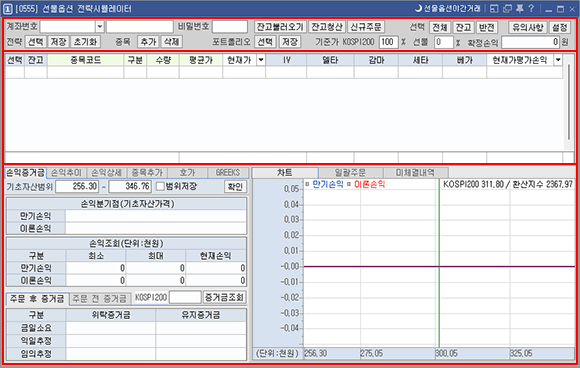Viewport: 580px width, 368px height.
Task: Click the 종목 삭제 button
Action: 171,42
